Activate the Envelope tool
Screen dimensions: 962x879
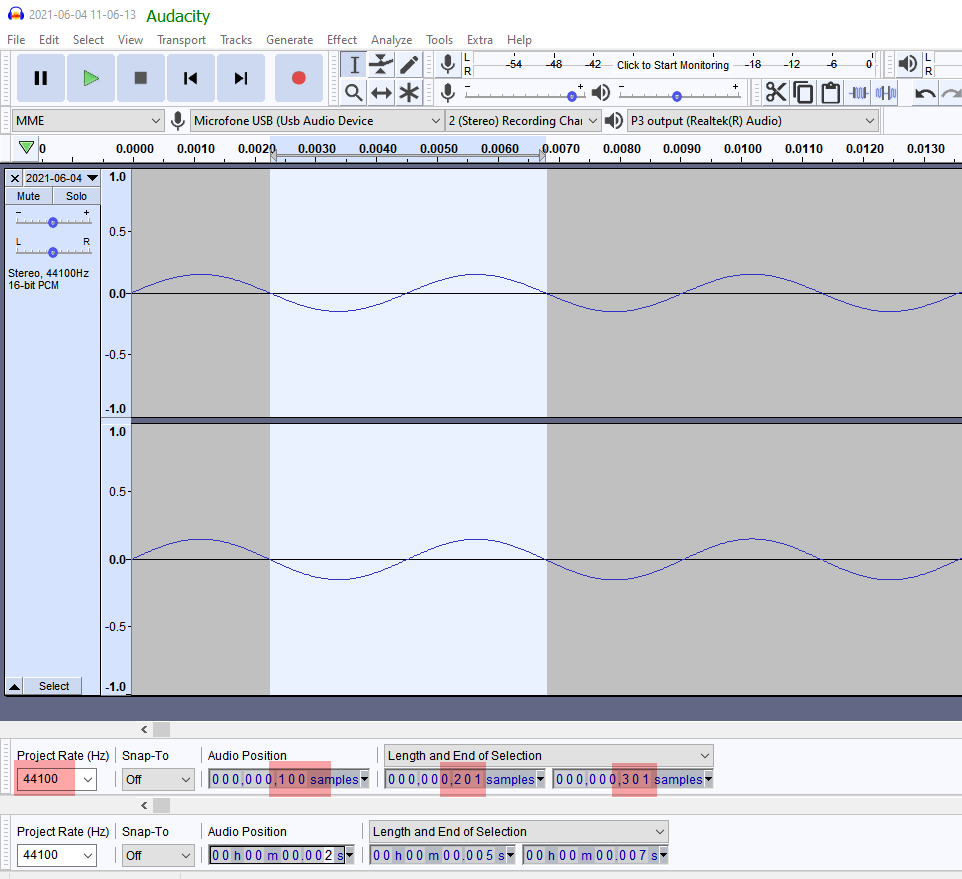[381, 64]
